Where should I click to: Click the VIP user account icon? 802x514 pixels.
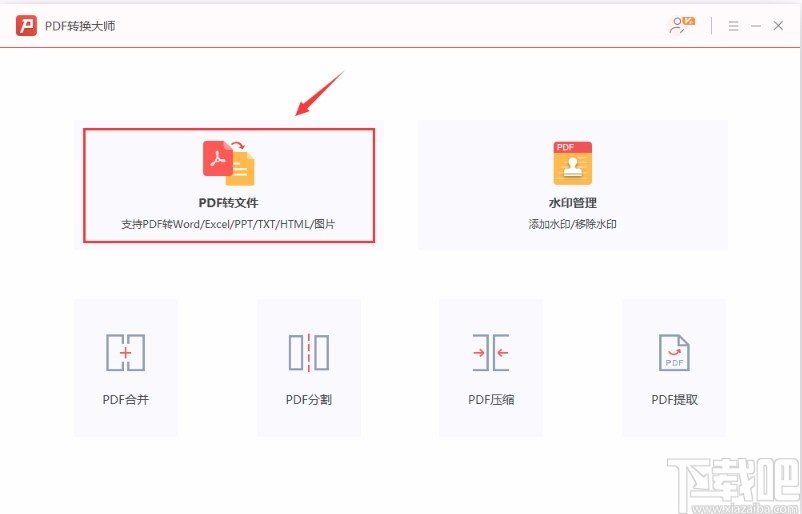pos(682,25)
